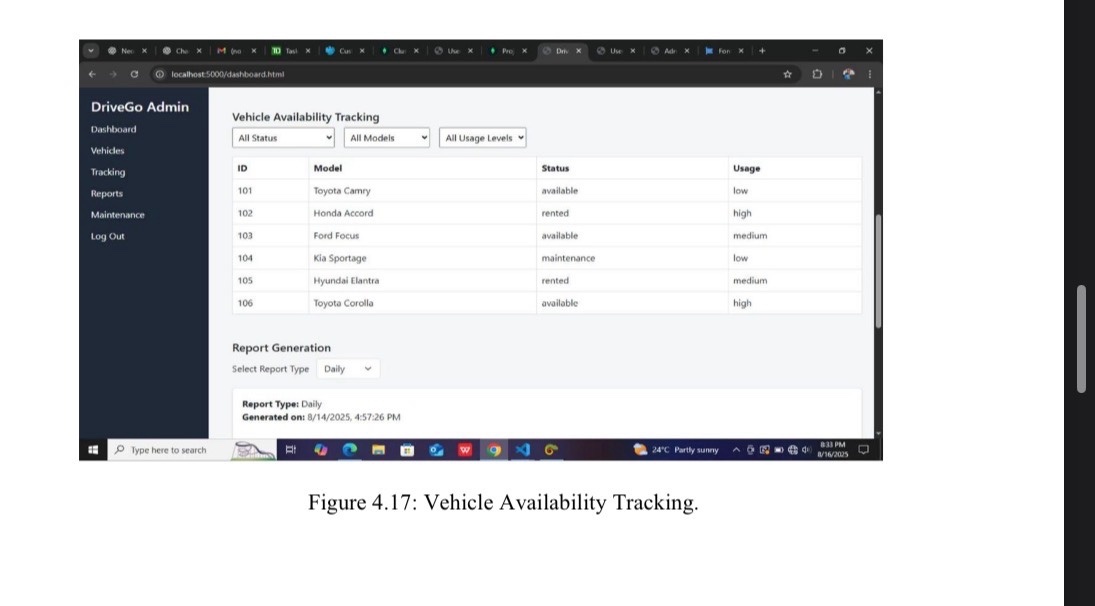Open the Reports sidebar link

[x=107, y=194]
